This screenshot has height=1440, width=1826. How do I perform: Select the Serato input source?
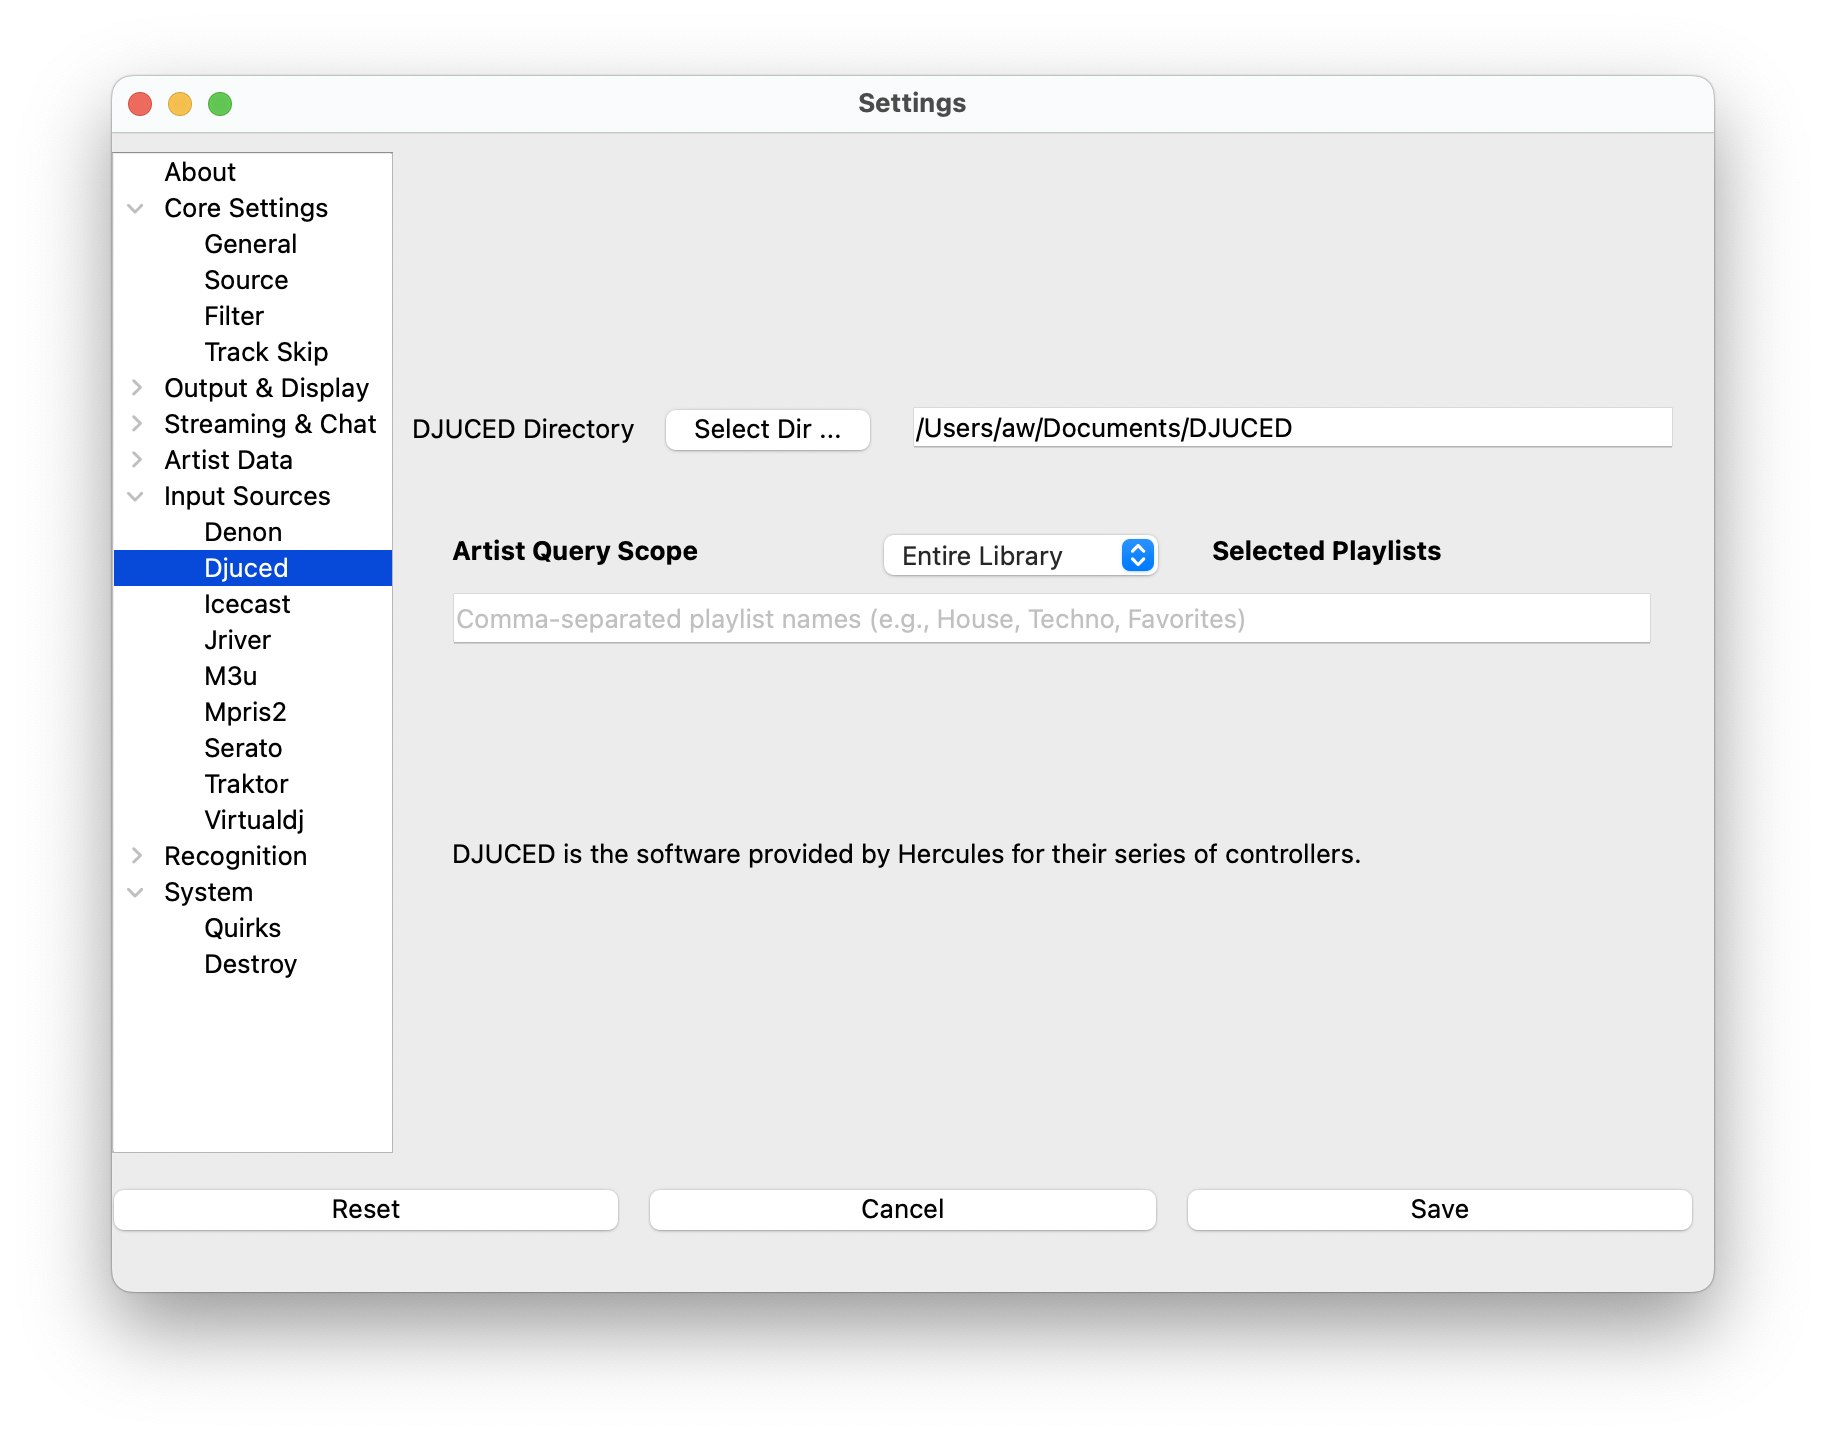[243, 747]
